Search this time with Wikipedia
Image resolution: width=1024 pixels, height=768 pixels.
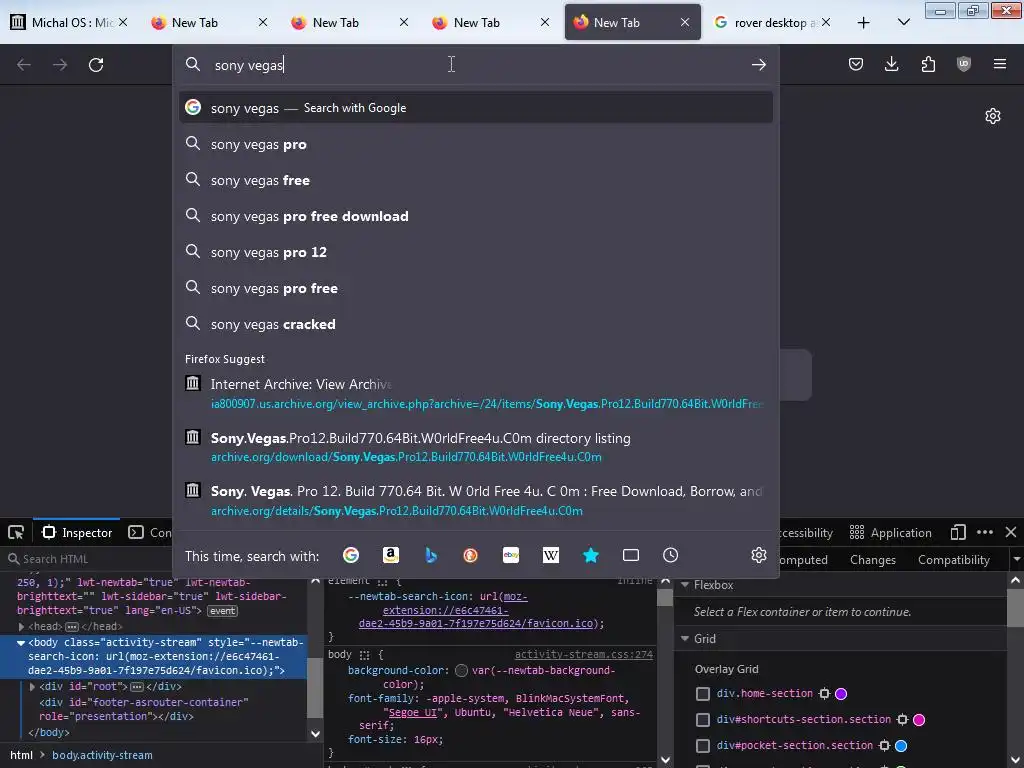(551, 555)
